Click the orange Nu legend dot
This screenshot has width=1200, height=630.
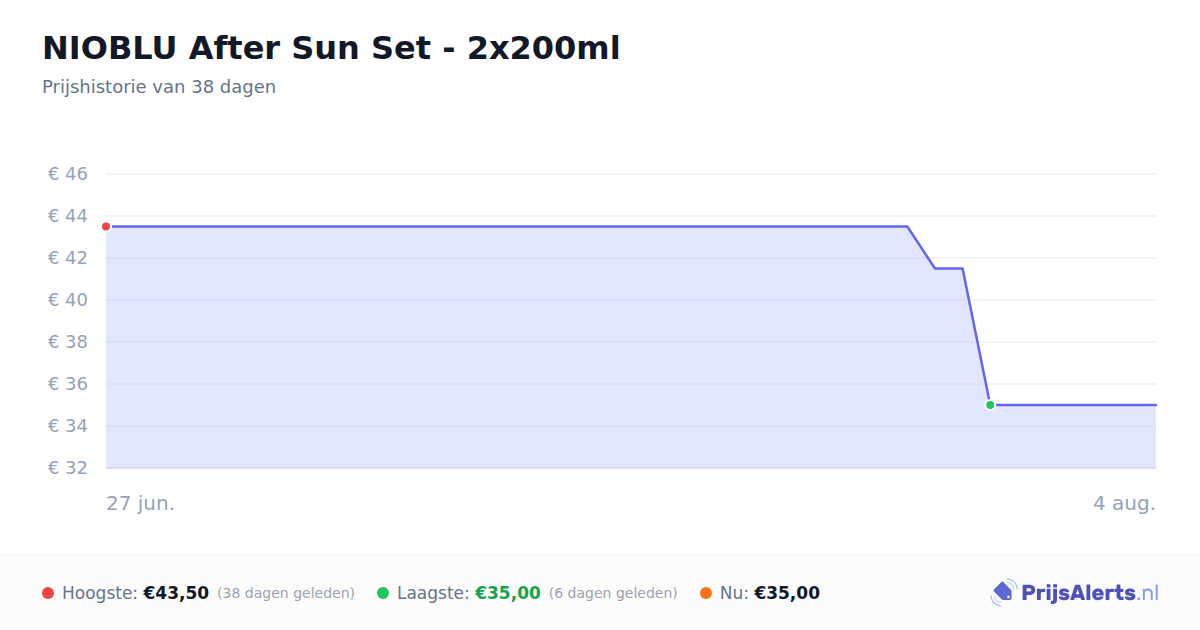tap(706, 593)
